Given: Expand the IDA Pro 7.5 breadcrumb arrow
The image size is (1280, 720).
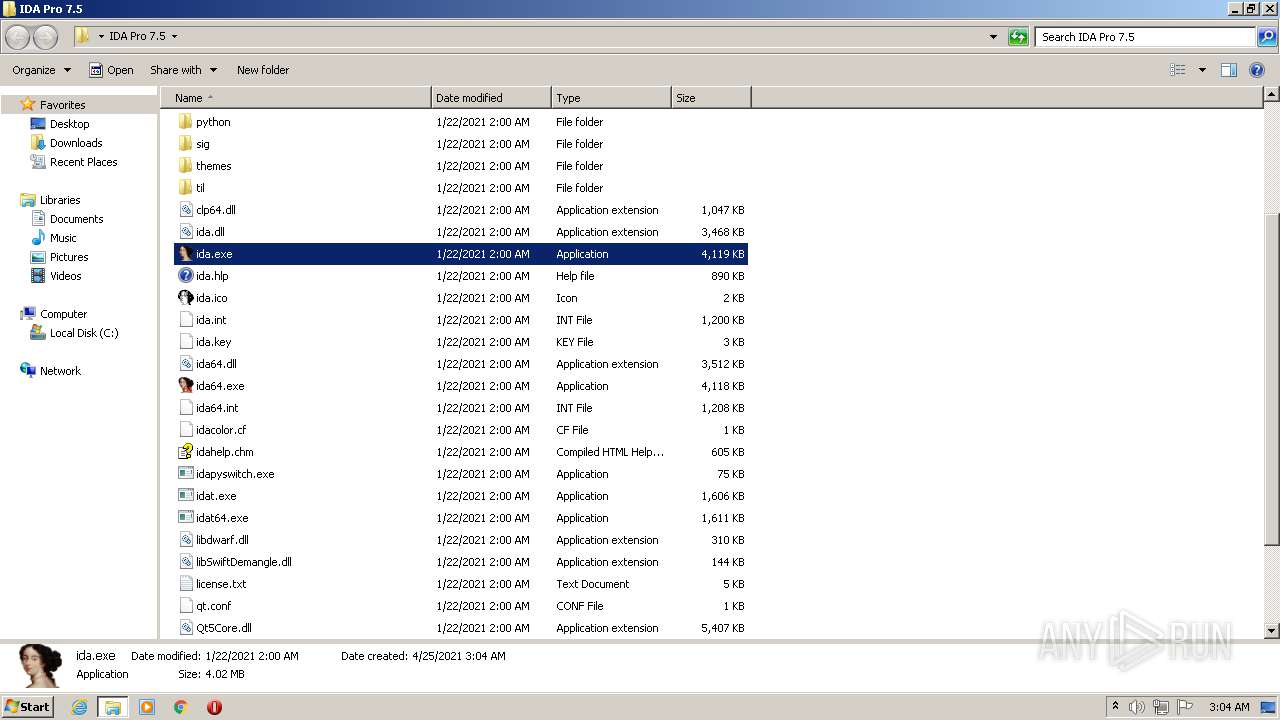Looking at the screenshot, I should click(x=174, y=37).
